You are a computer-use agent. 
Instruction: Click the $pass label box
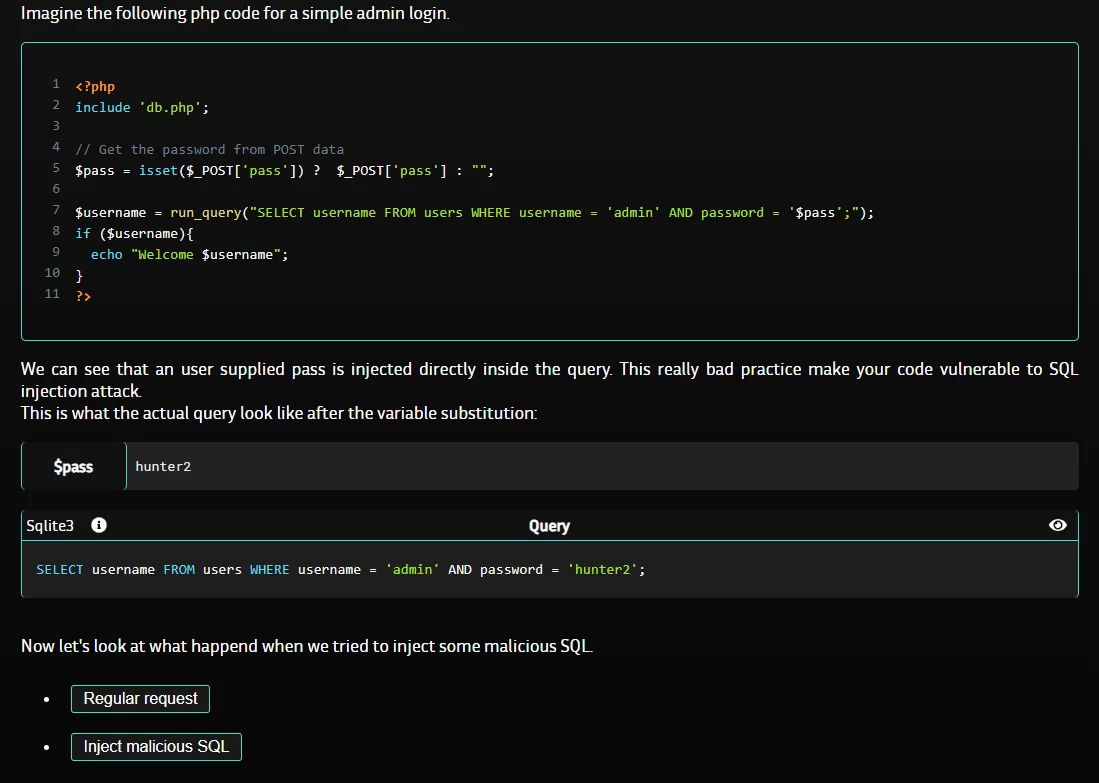74,466
